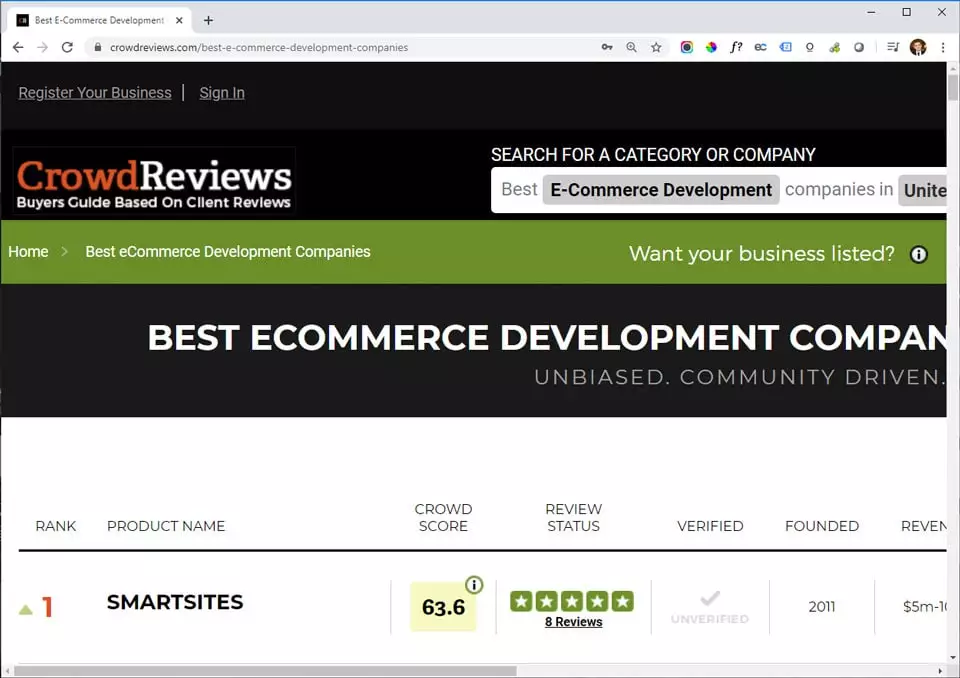Screen dimensions: 960x678
Task: Click the vertical scrollbar down arrow
Action: click(x=953, y=658)
